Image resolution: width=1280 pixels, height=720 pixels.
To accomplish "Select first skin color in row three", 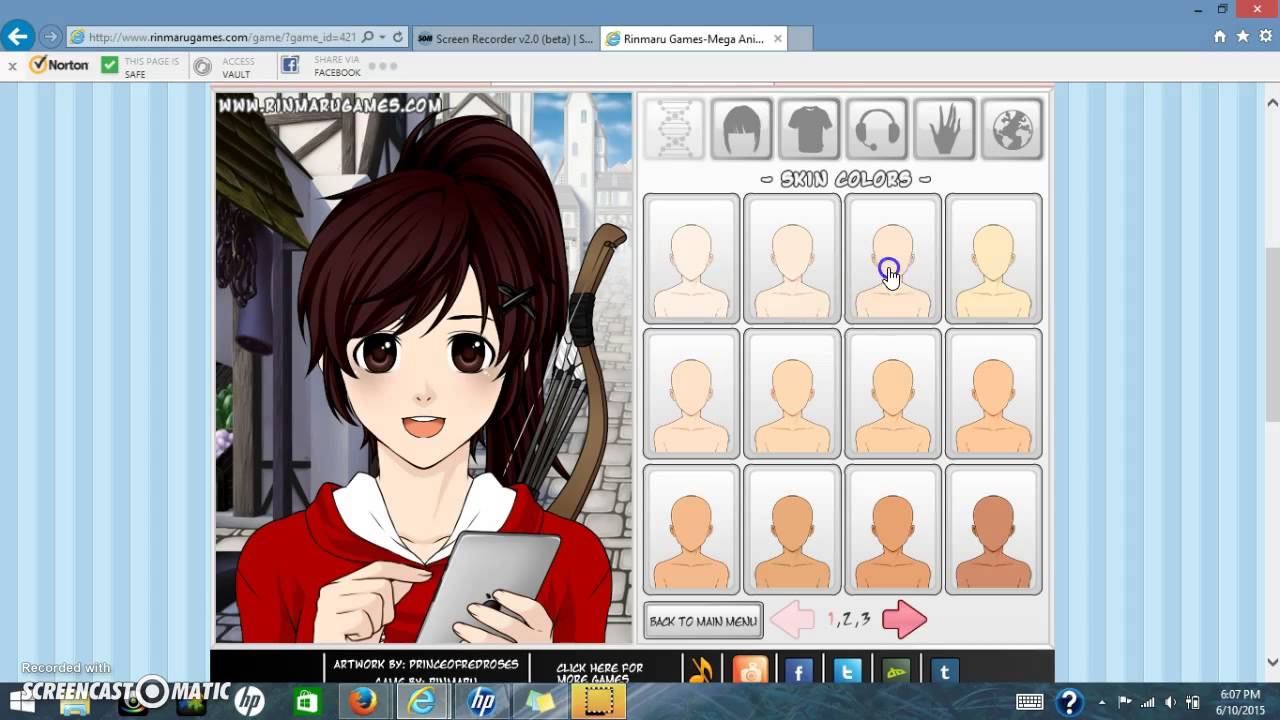I will [691, 529].
